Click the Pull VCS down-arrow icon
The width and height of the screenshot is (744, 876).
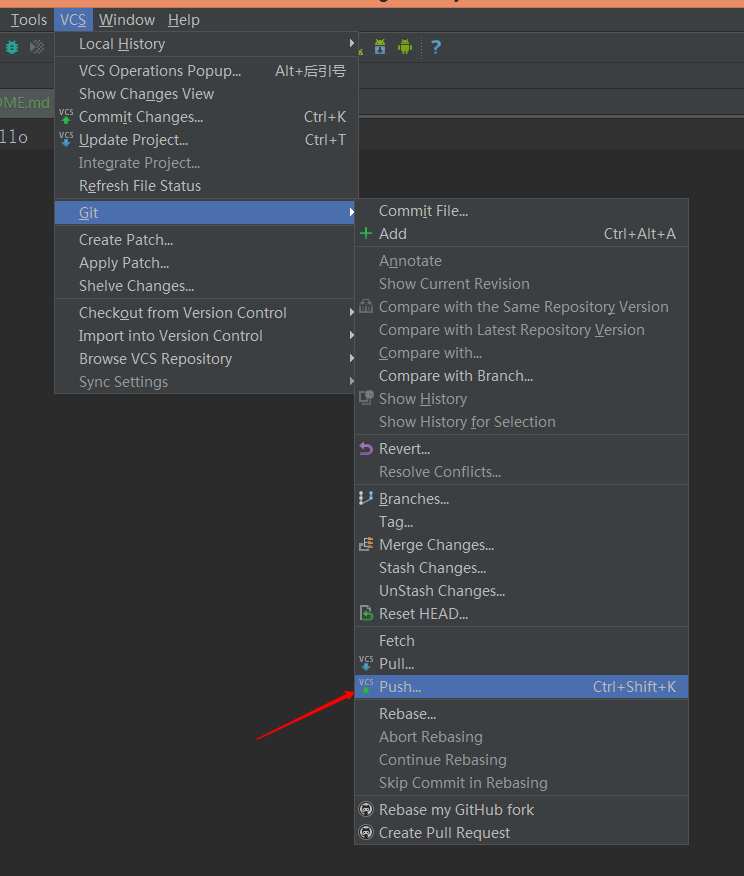coord(366,663)
